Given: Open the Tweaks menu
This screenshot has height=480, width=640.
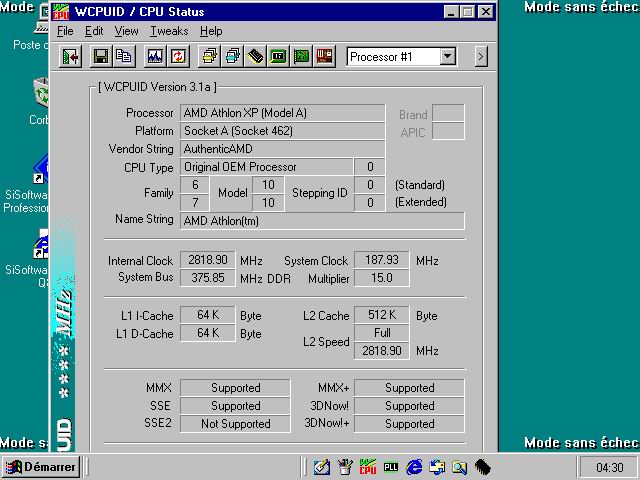Looking at the screenshot, I should 169,31.
